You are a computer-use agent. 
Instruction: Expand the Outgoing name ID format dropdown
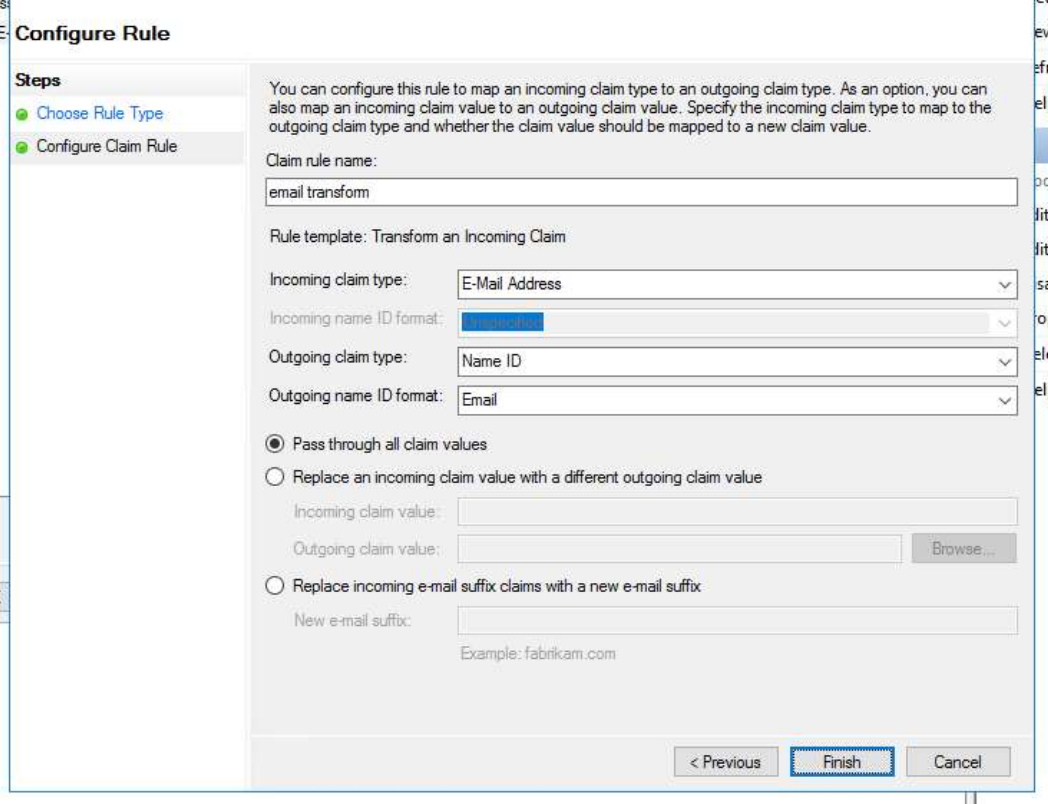737,399
